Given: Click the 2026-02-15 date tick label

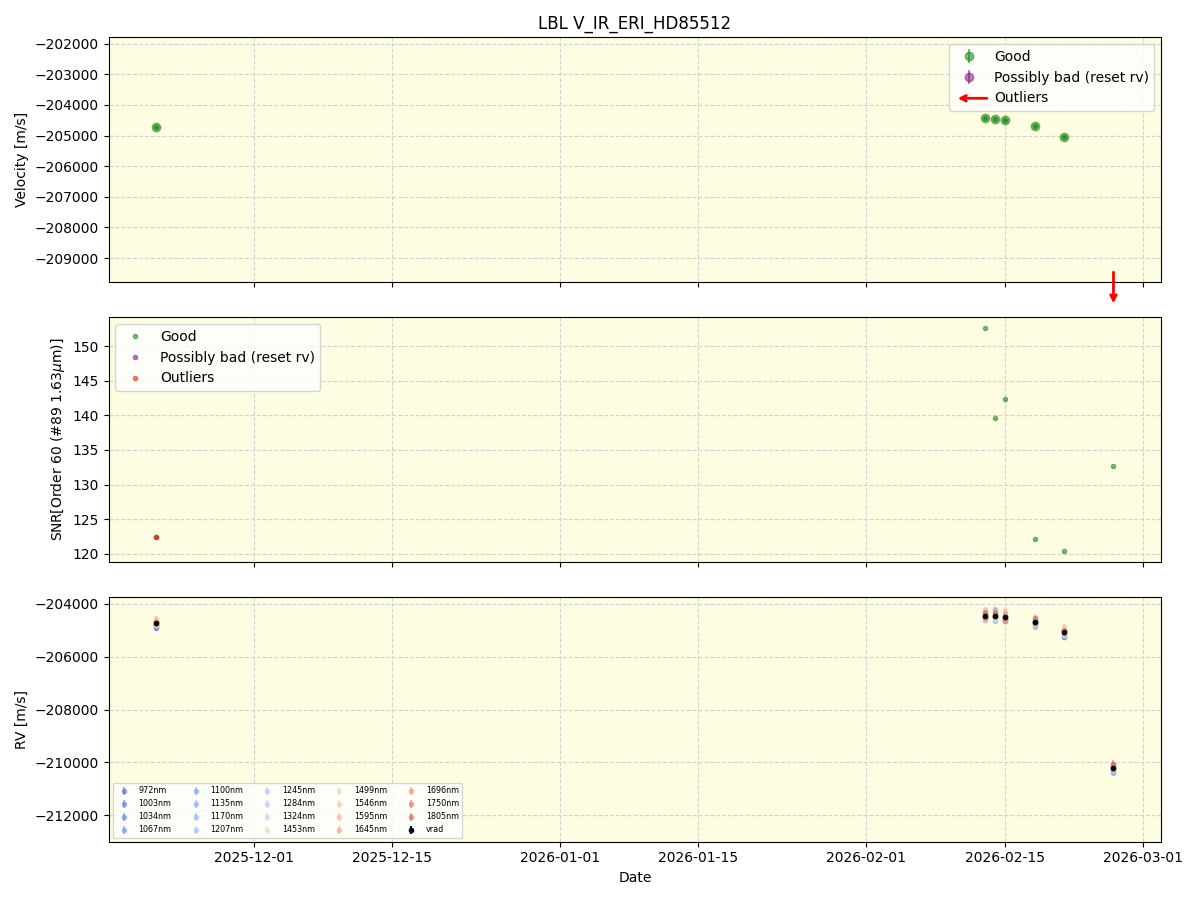Looking at the screenshot, I should (1005, 857).
